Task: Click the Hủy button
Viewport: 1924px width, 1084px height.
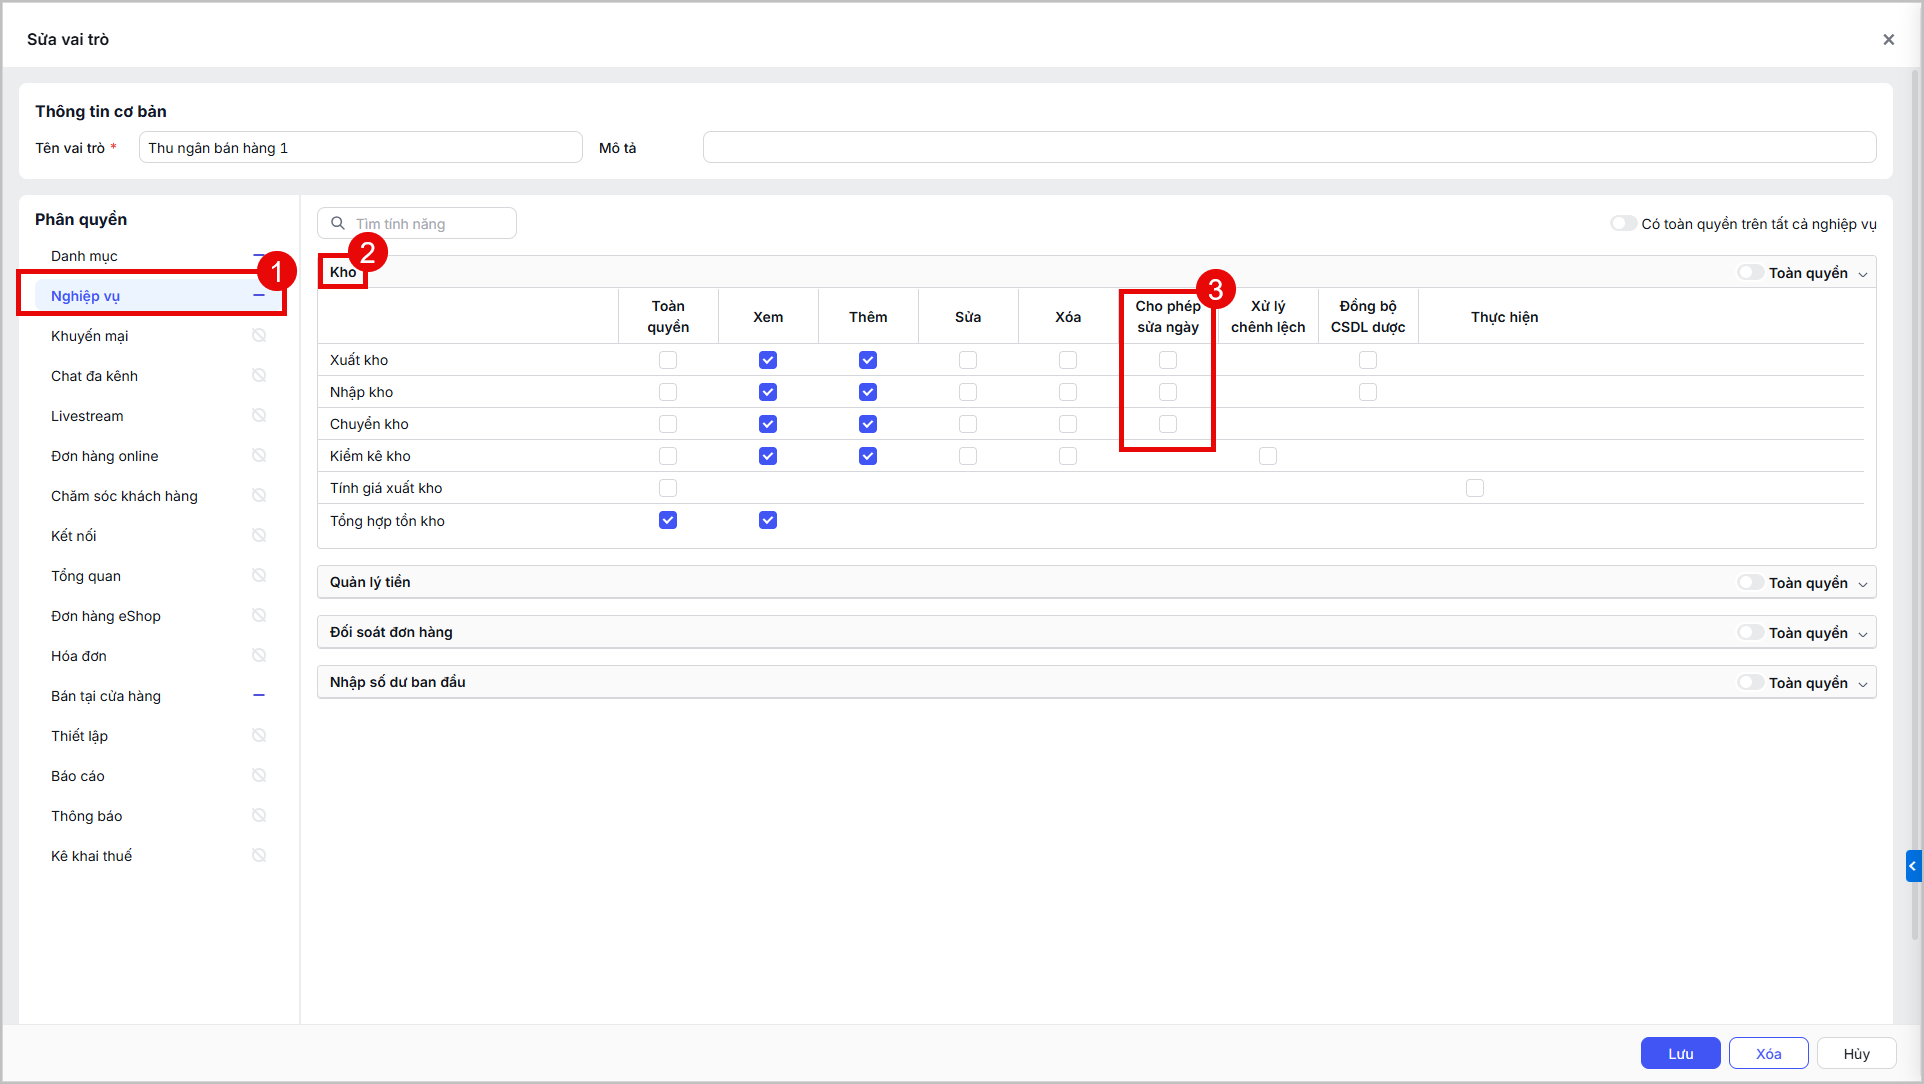Action: click(1856, 1053)
